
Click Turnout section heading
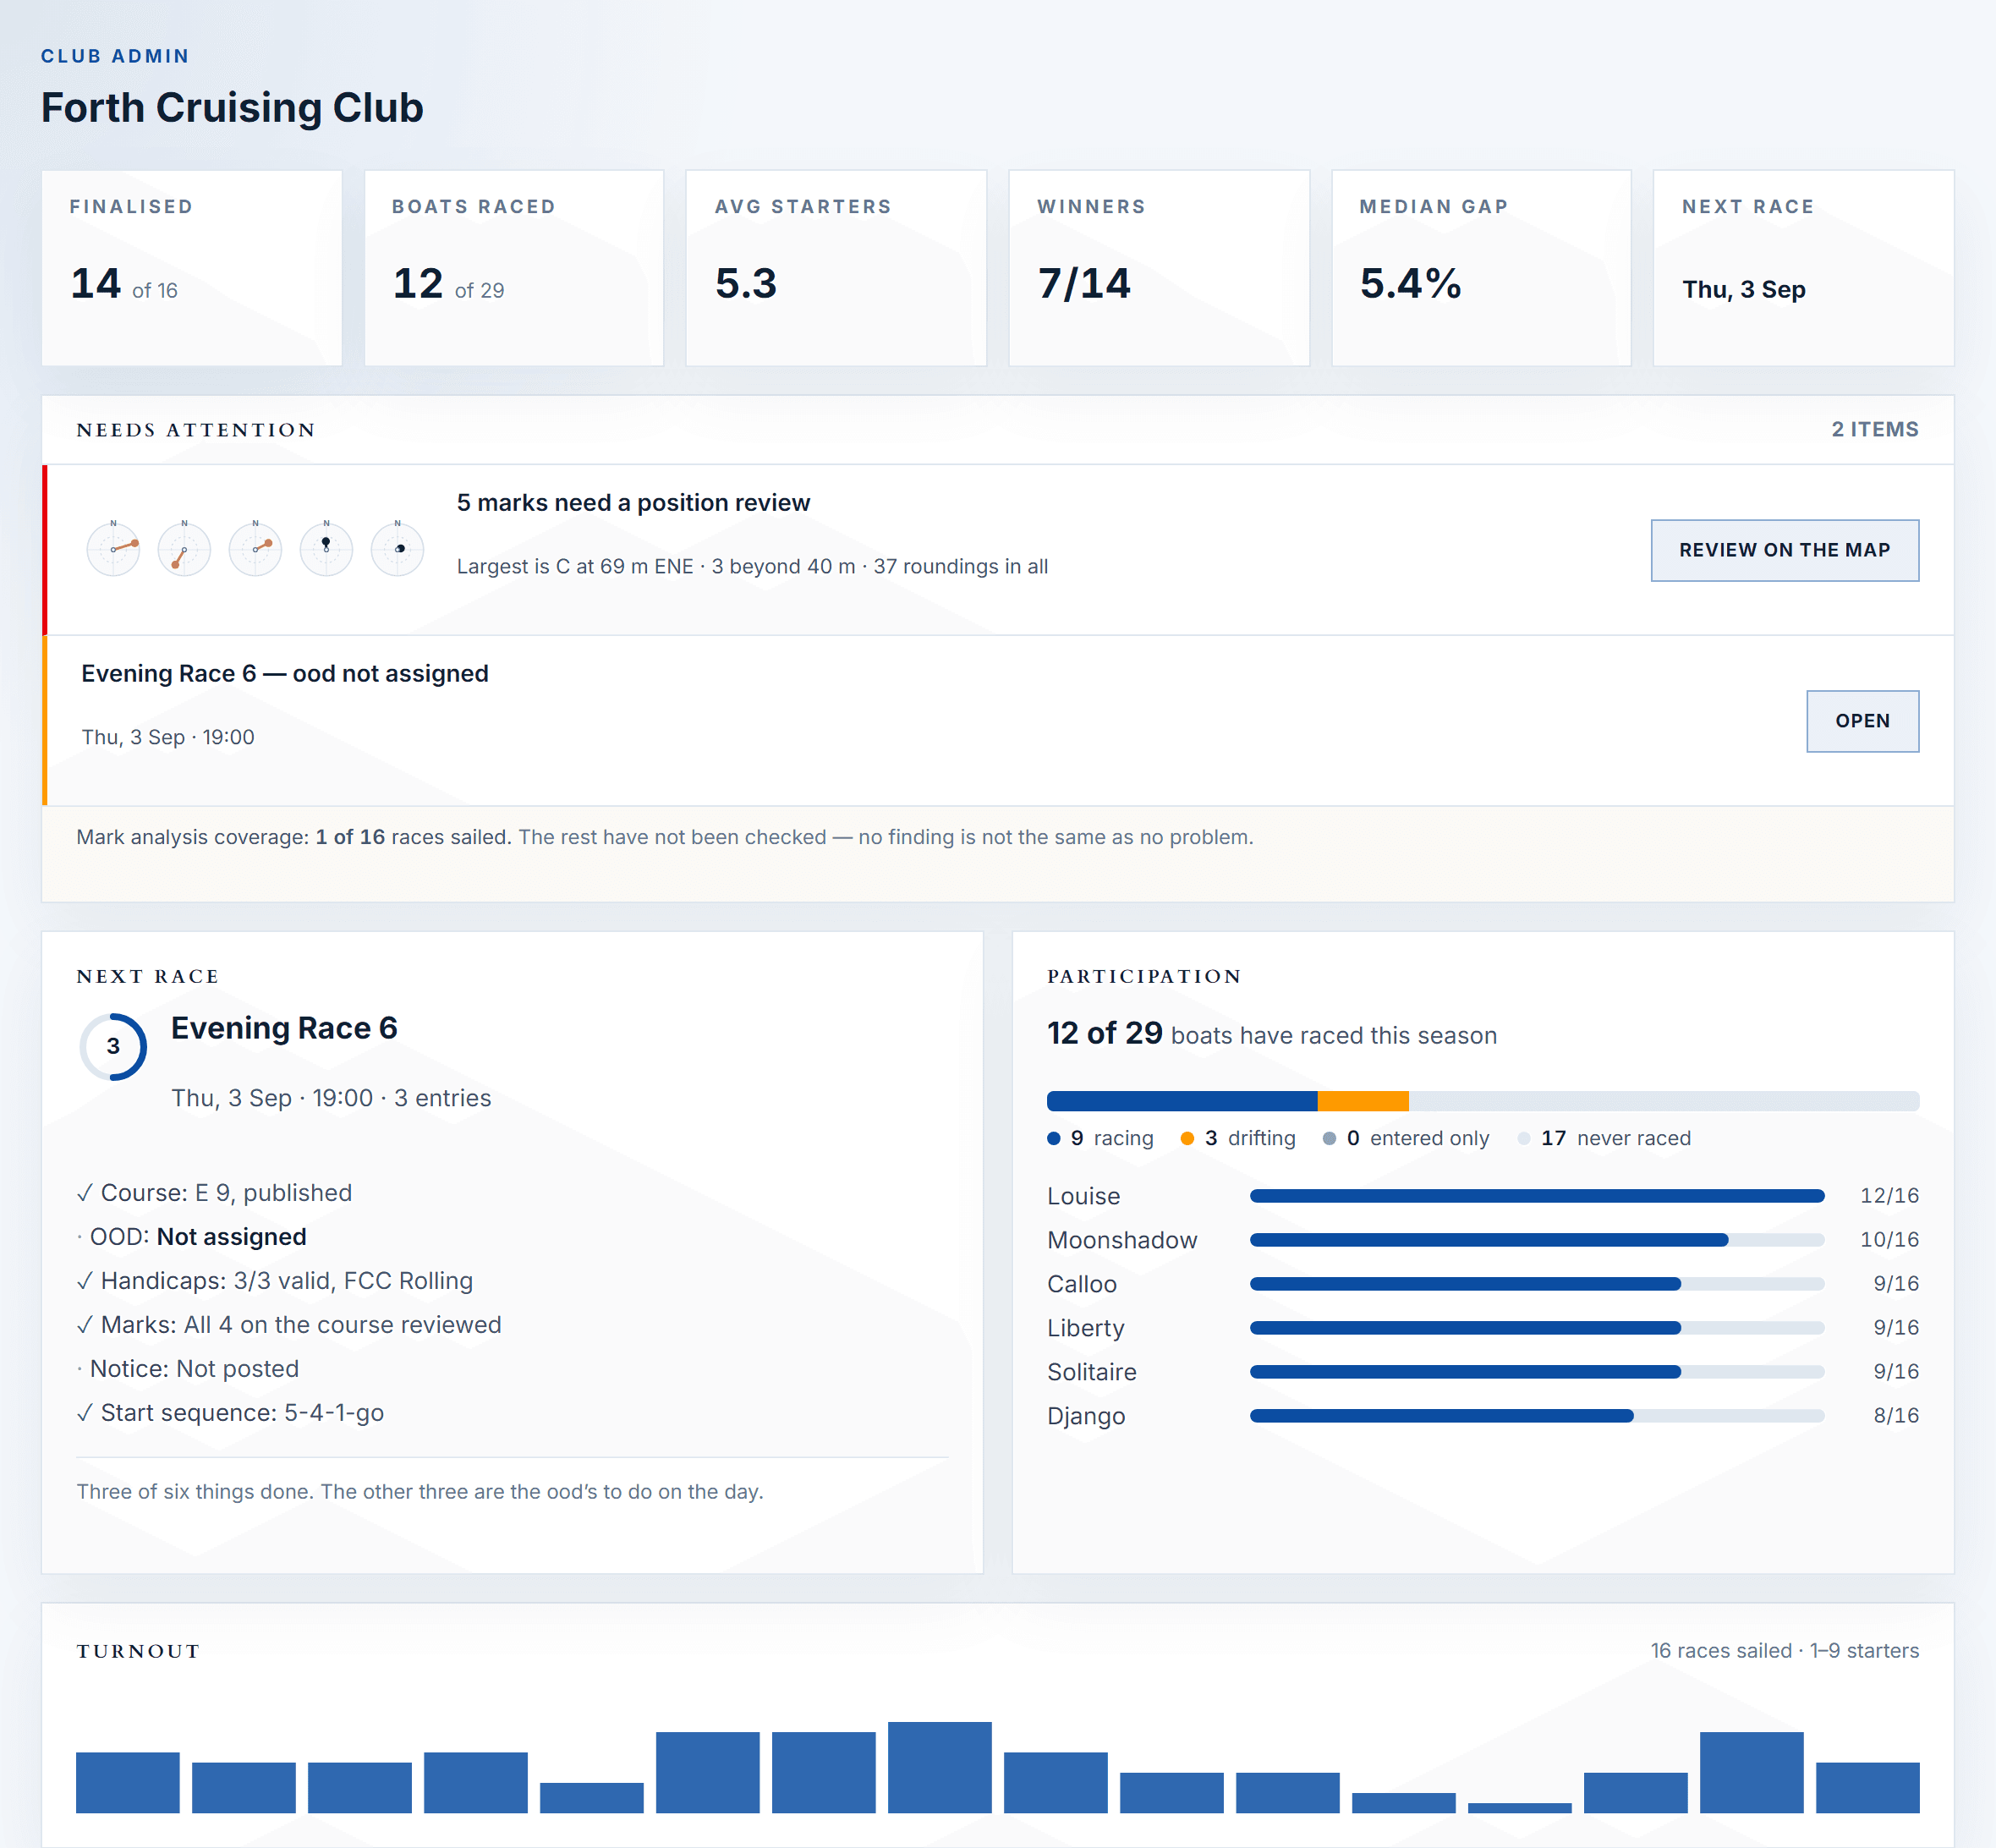(x=138, y=1651)
